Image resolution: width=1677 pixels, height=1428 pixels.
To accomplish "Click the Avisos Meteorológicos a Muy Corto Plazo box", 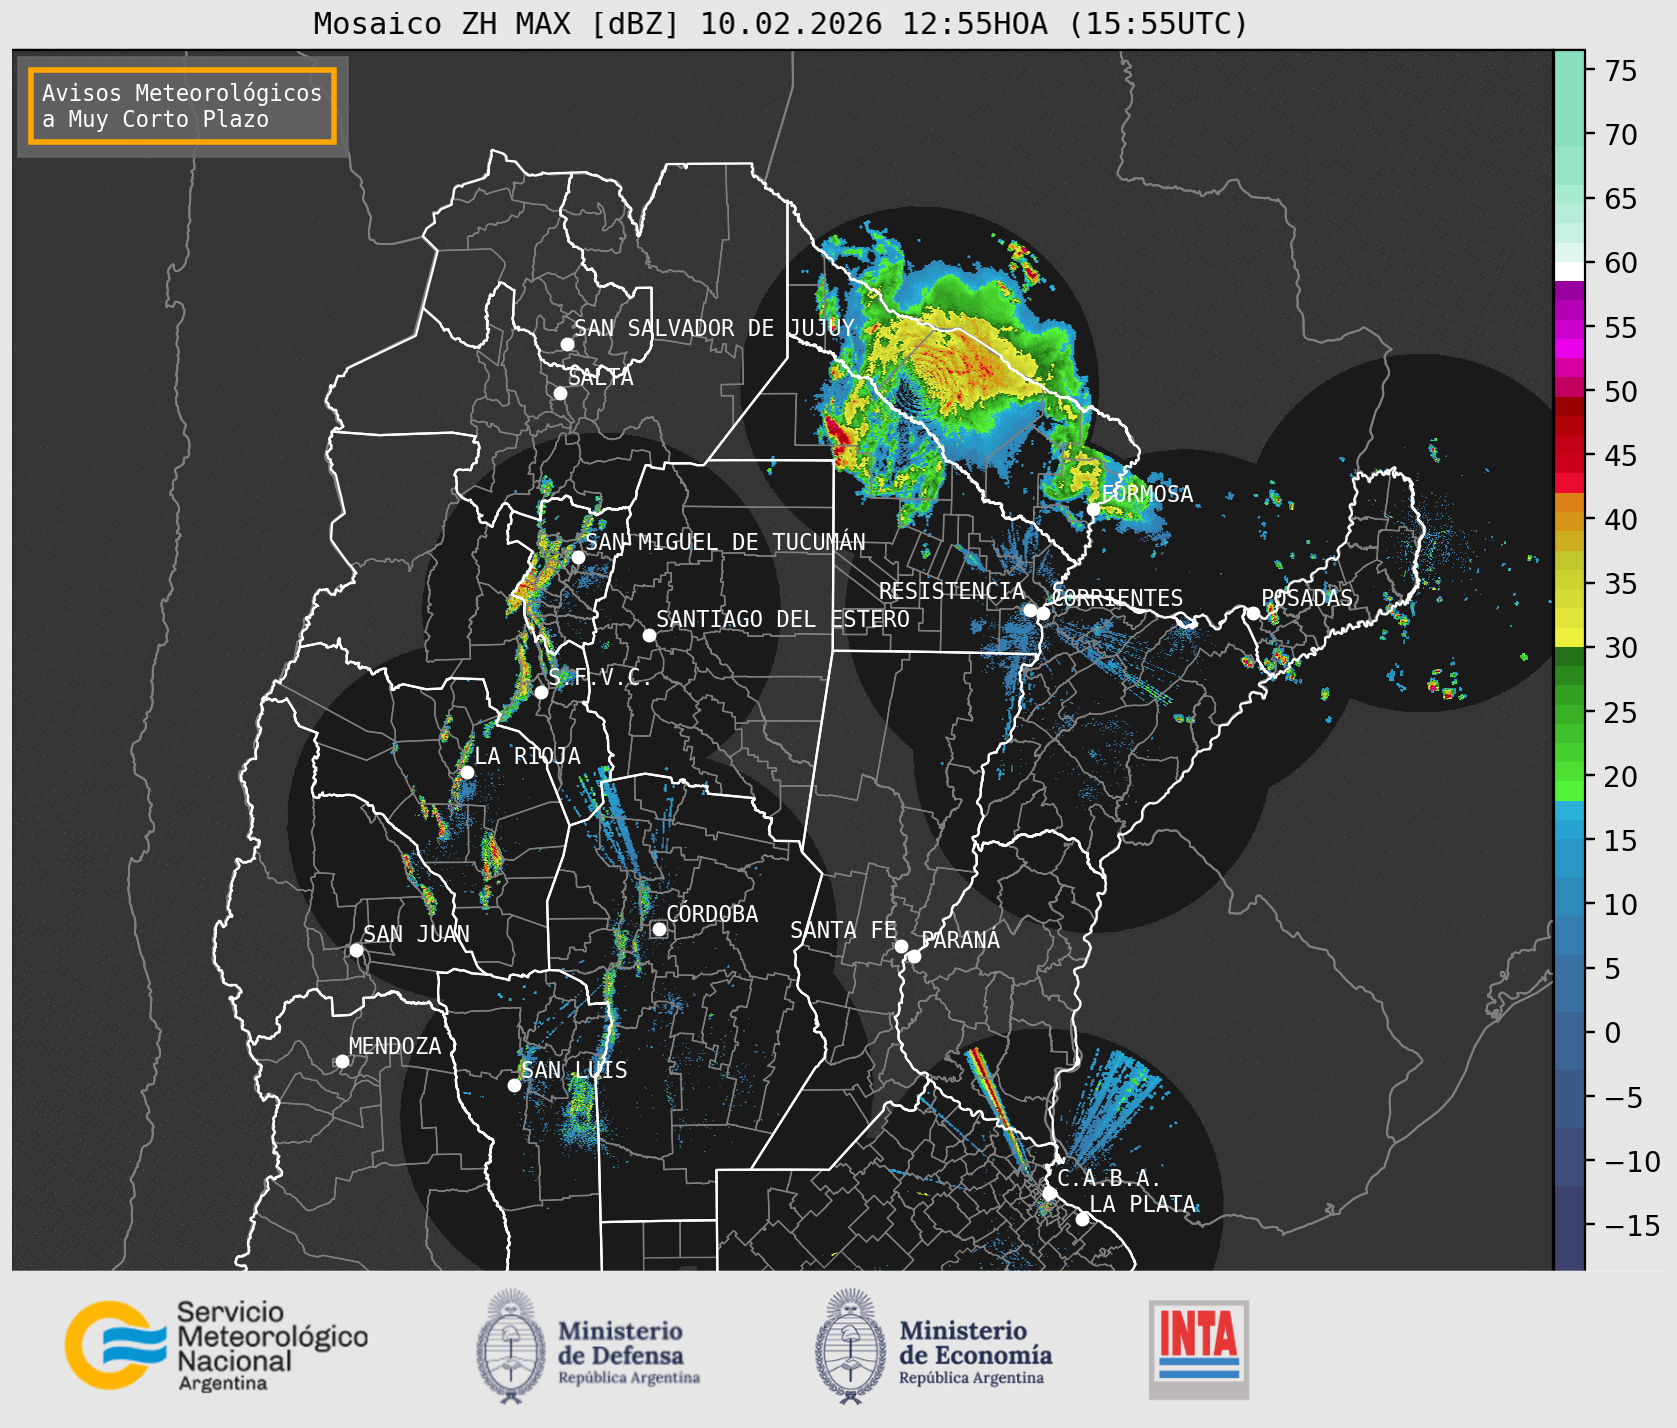I will tap(182, 107).
